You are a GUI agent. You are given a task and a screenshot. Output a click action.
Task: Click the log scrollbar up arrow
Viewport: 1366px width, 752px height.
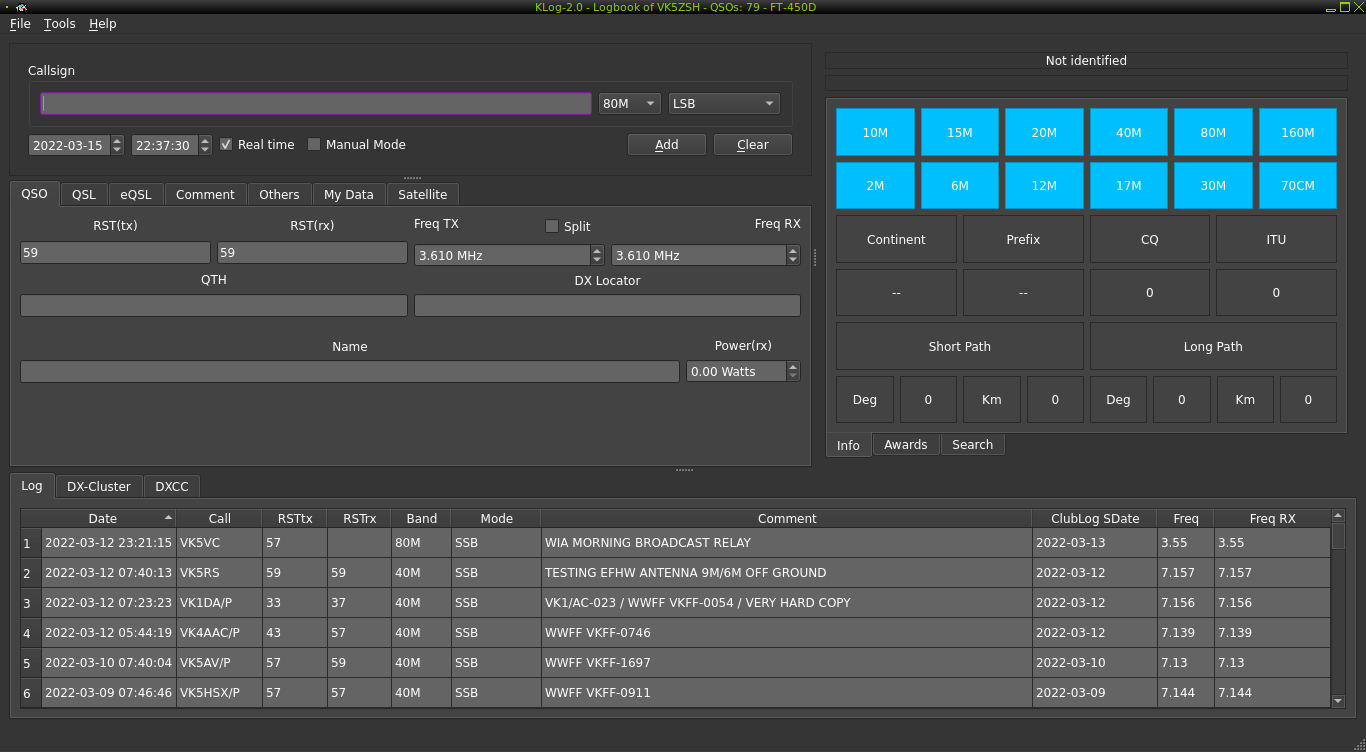coord(1339,516)
